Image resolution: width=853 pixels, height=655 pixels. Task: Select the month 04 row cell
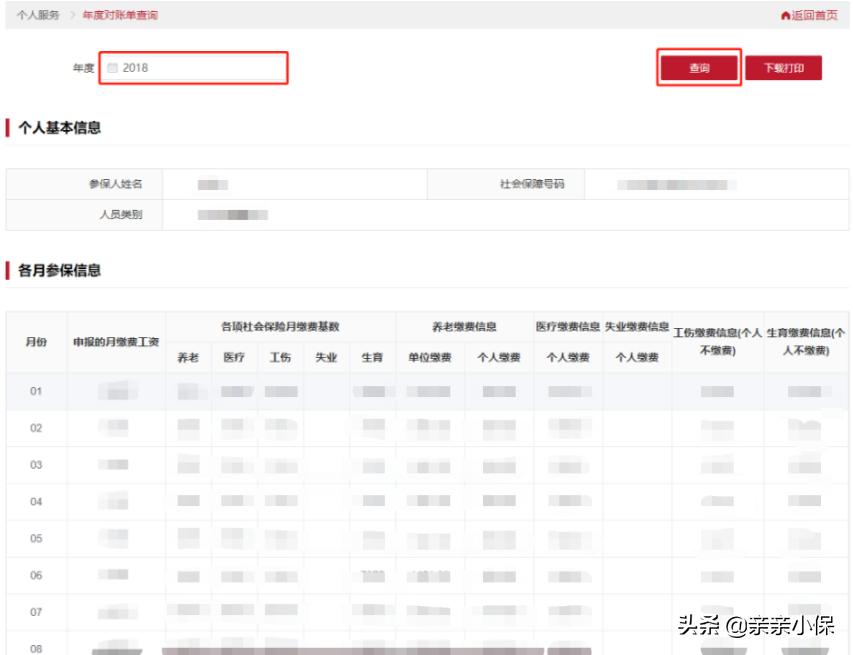pyautogui.click(x=36, y=502)
